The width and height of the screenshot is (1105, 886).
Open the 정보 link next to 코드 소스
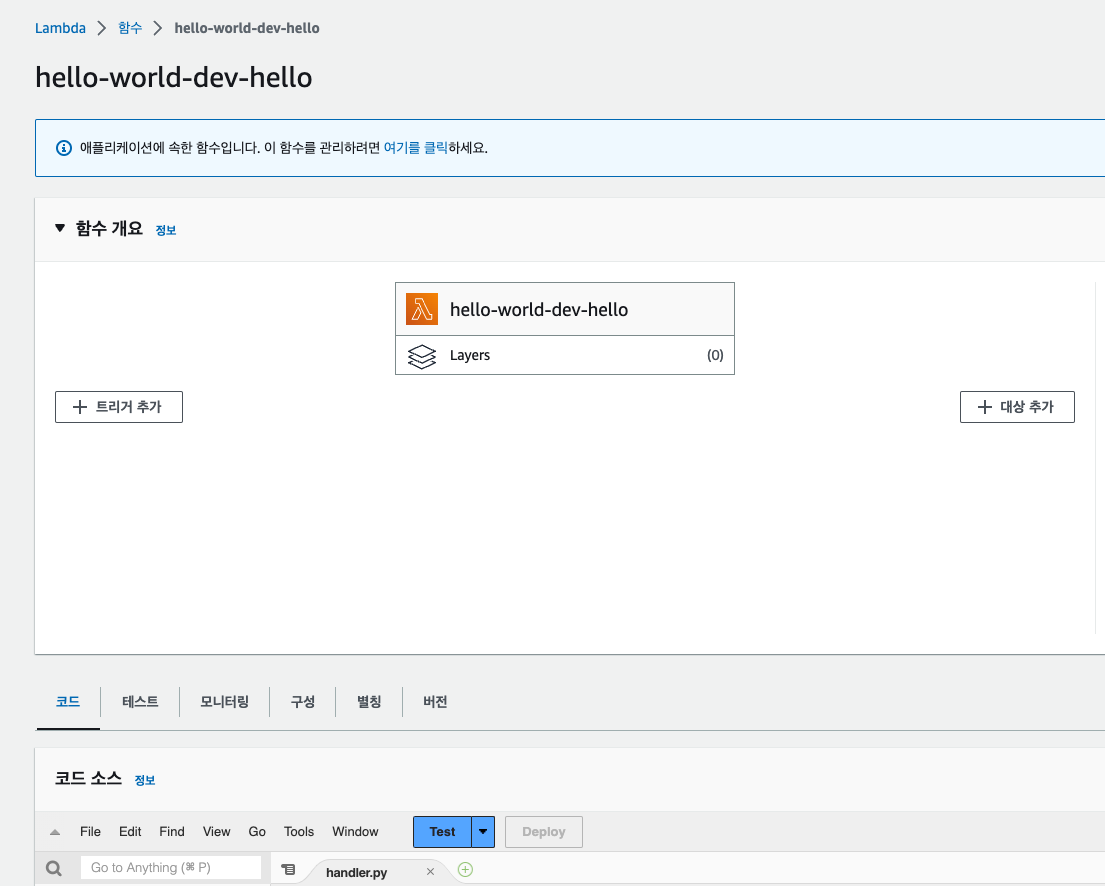tap(145, 780)
